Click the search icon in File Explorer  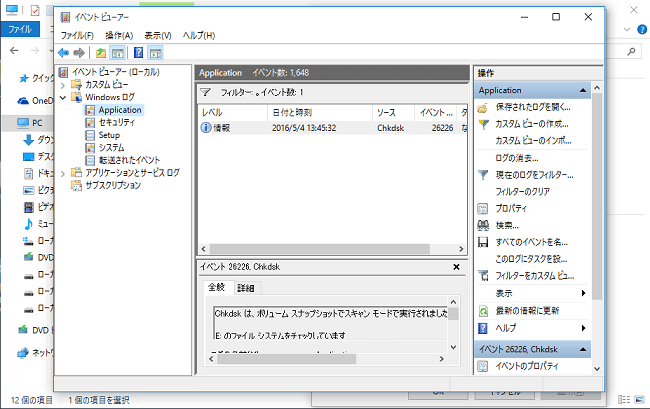(x=631, y=51)
